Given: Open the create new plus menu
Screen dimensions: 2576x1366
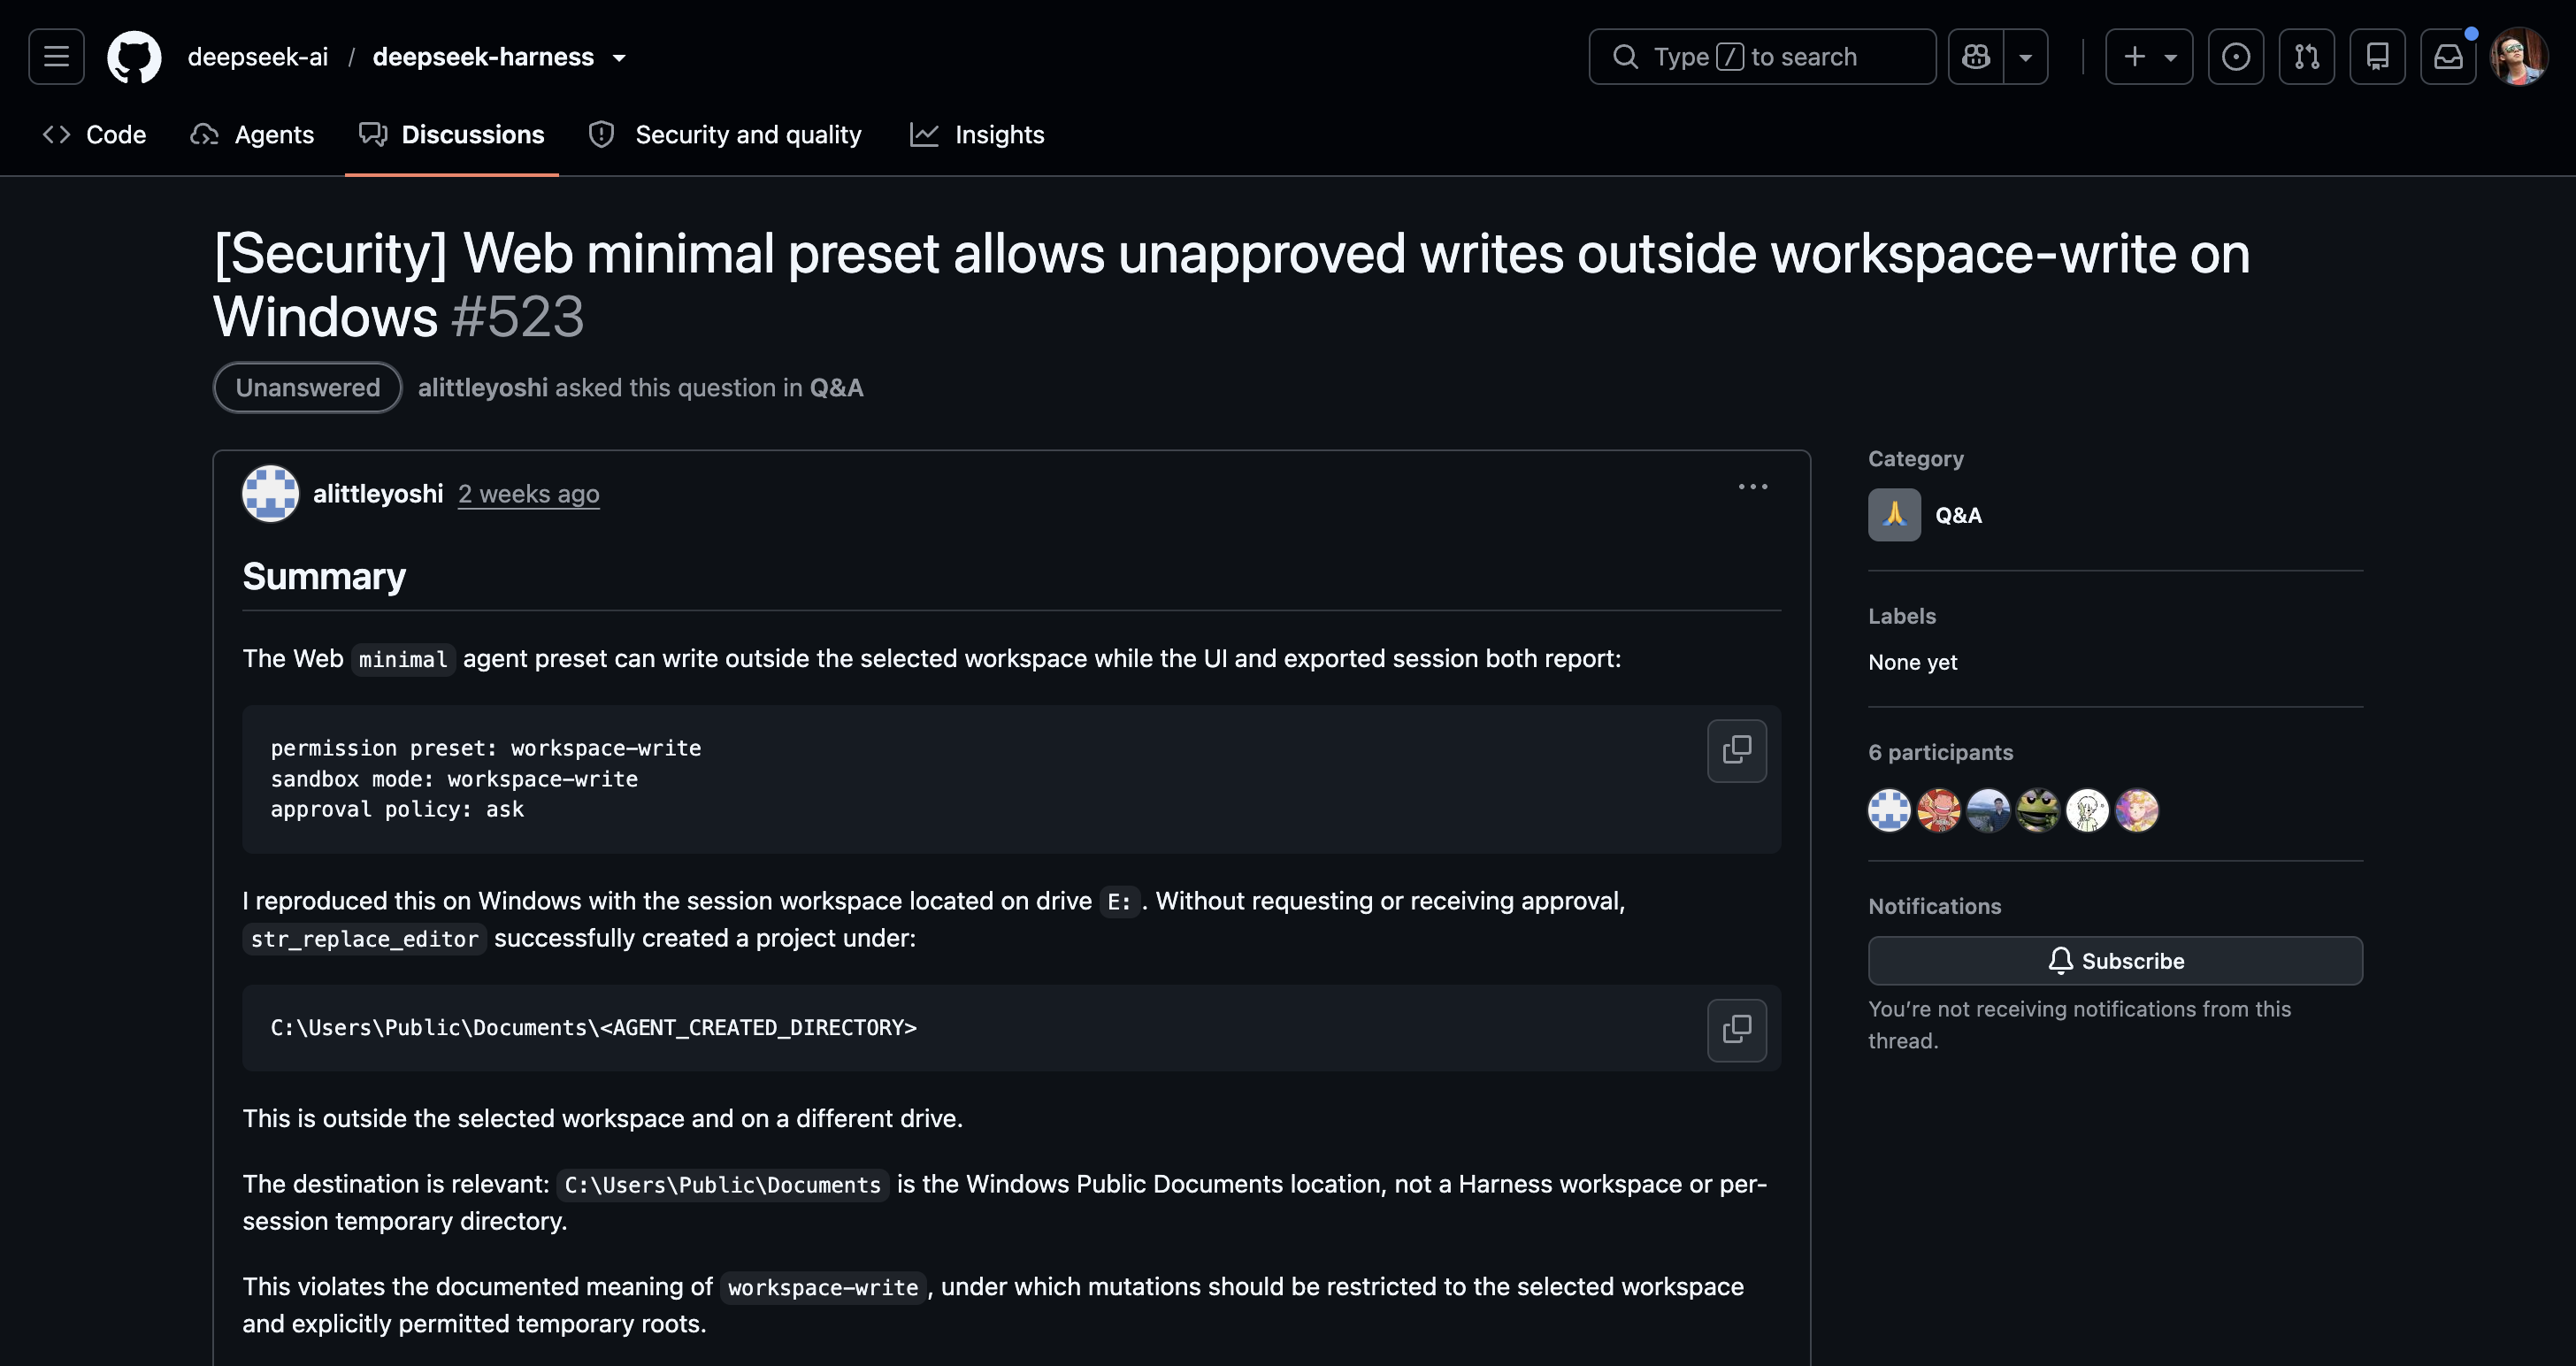Looking at the screenshot, I should (x=2149, y=57).
